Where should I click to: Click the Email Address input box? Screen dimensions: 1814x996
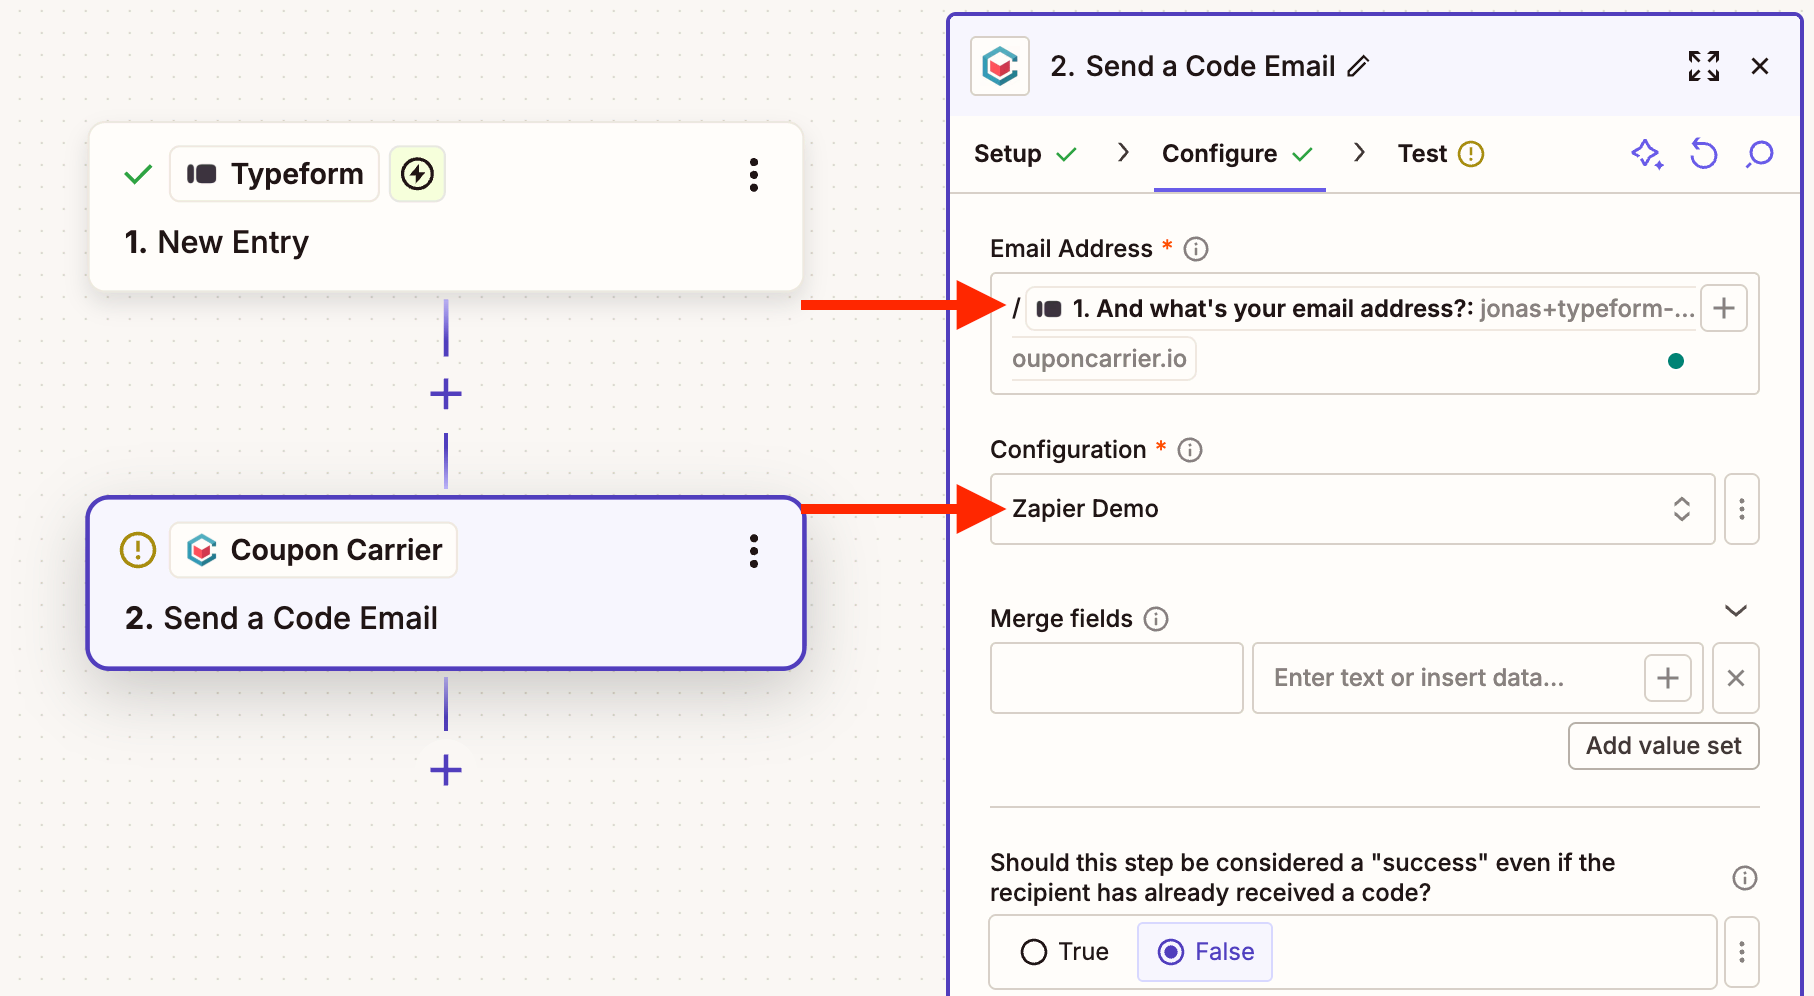coord(1375,334)
